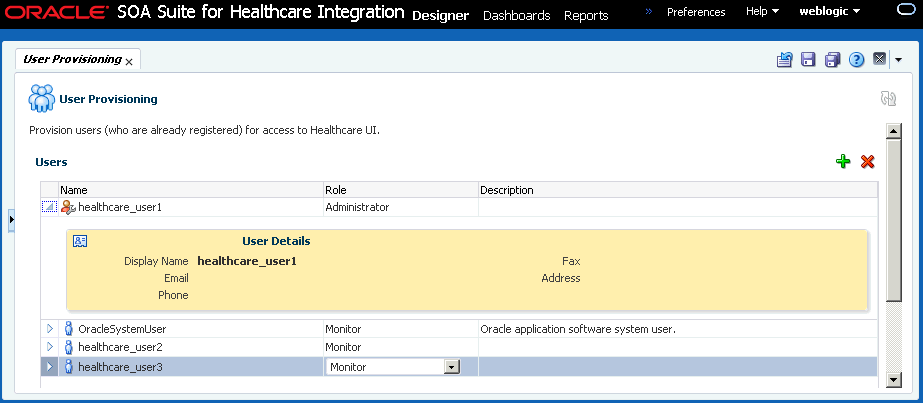Click the vertical scrollbar thumb

point(894,221)
